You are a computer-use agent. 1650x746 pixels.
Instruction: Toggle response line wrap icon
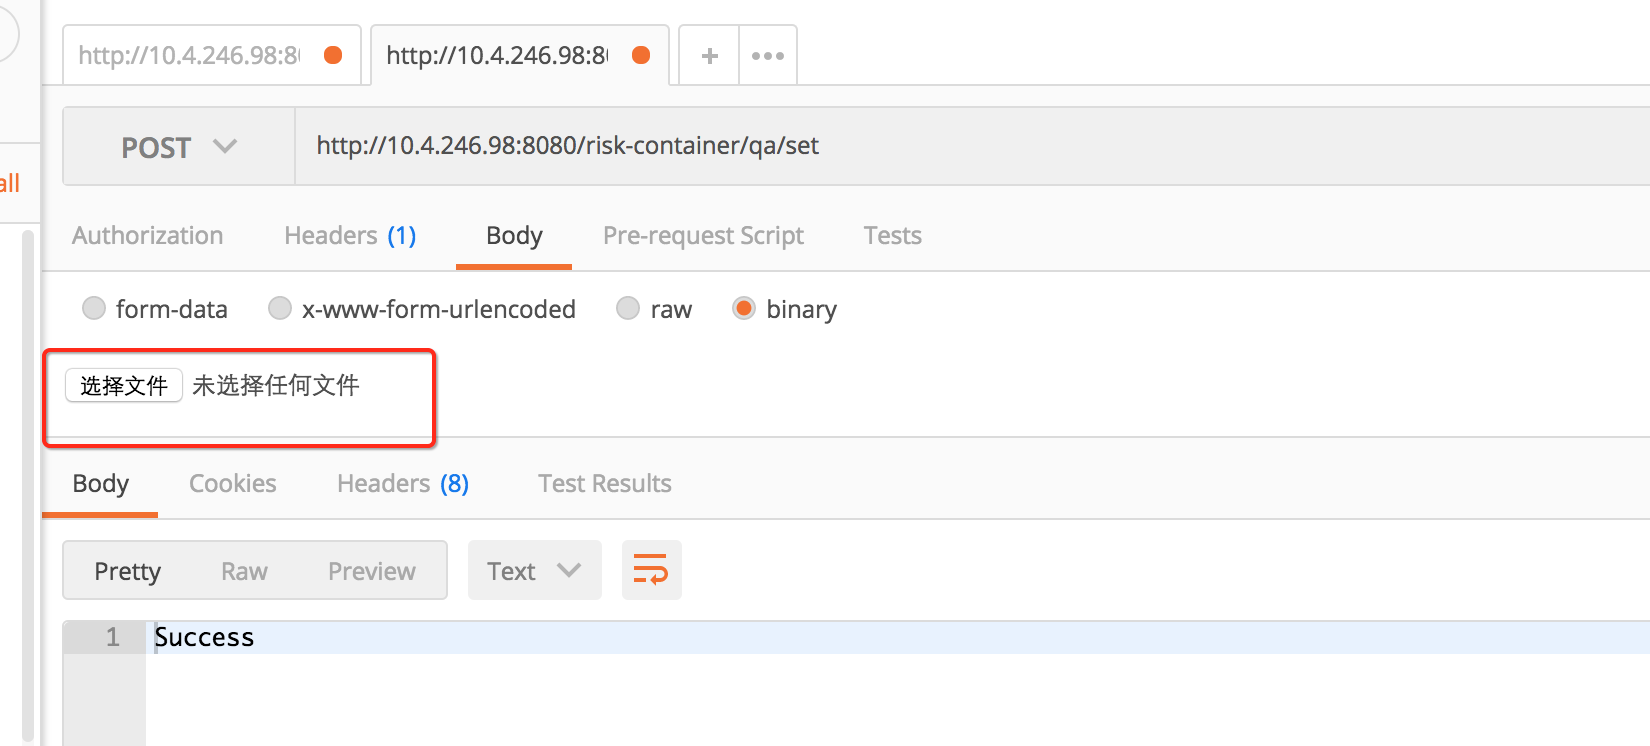tap(651, 570)
